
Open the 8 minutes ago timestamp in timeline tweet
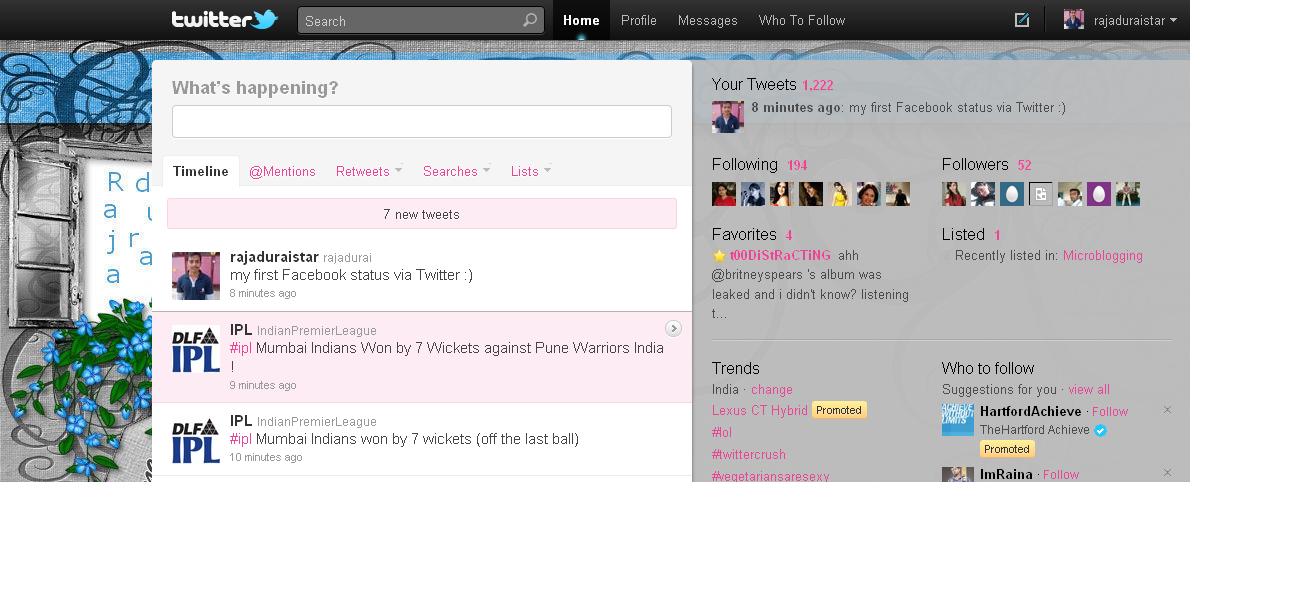(x=263, y=293)
